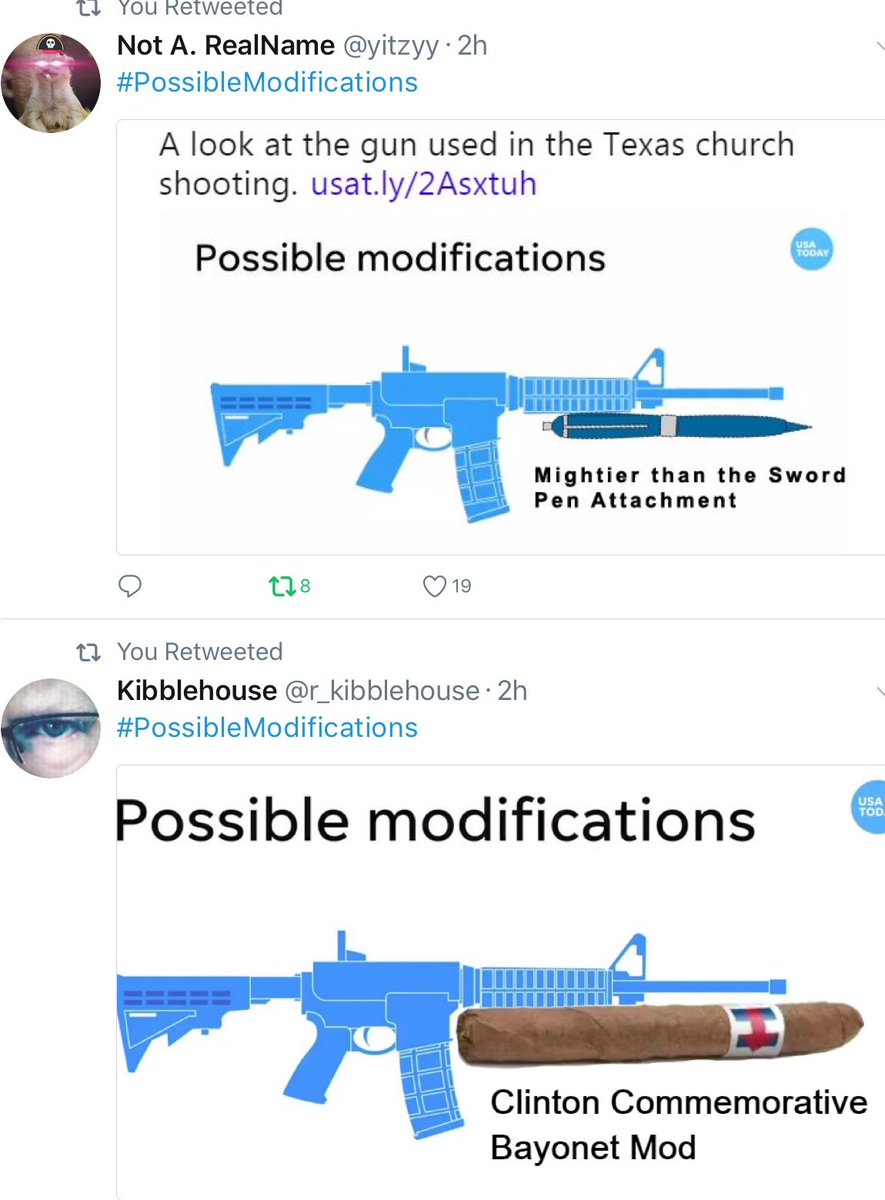This screenshot has height=1200, width=885.
Task: View the Clinton Commemorative Bayonet Mod image
Action: pyautogui.click(x=501, y=982)
